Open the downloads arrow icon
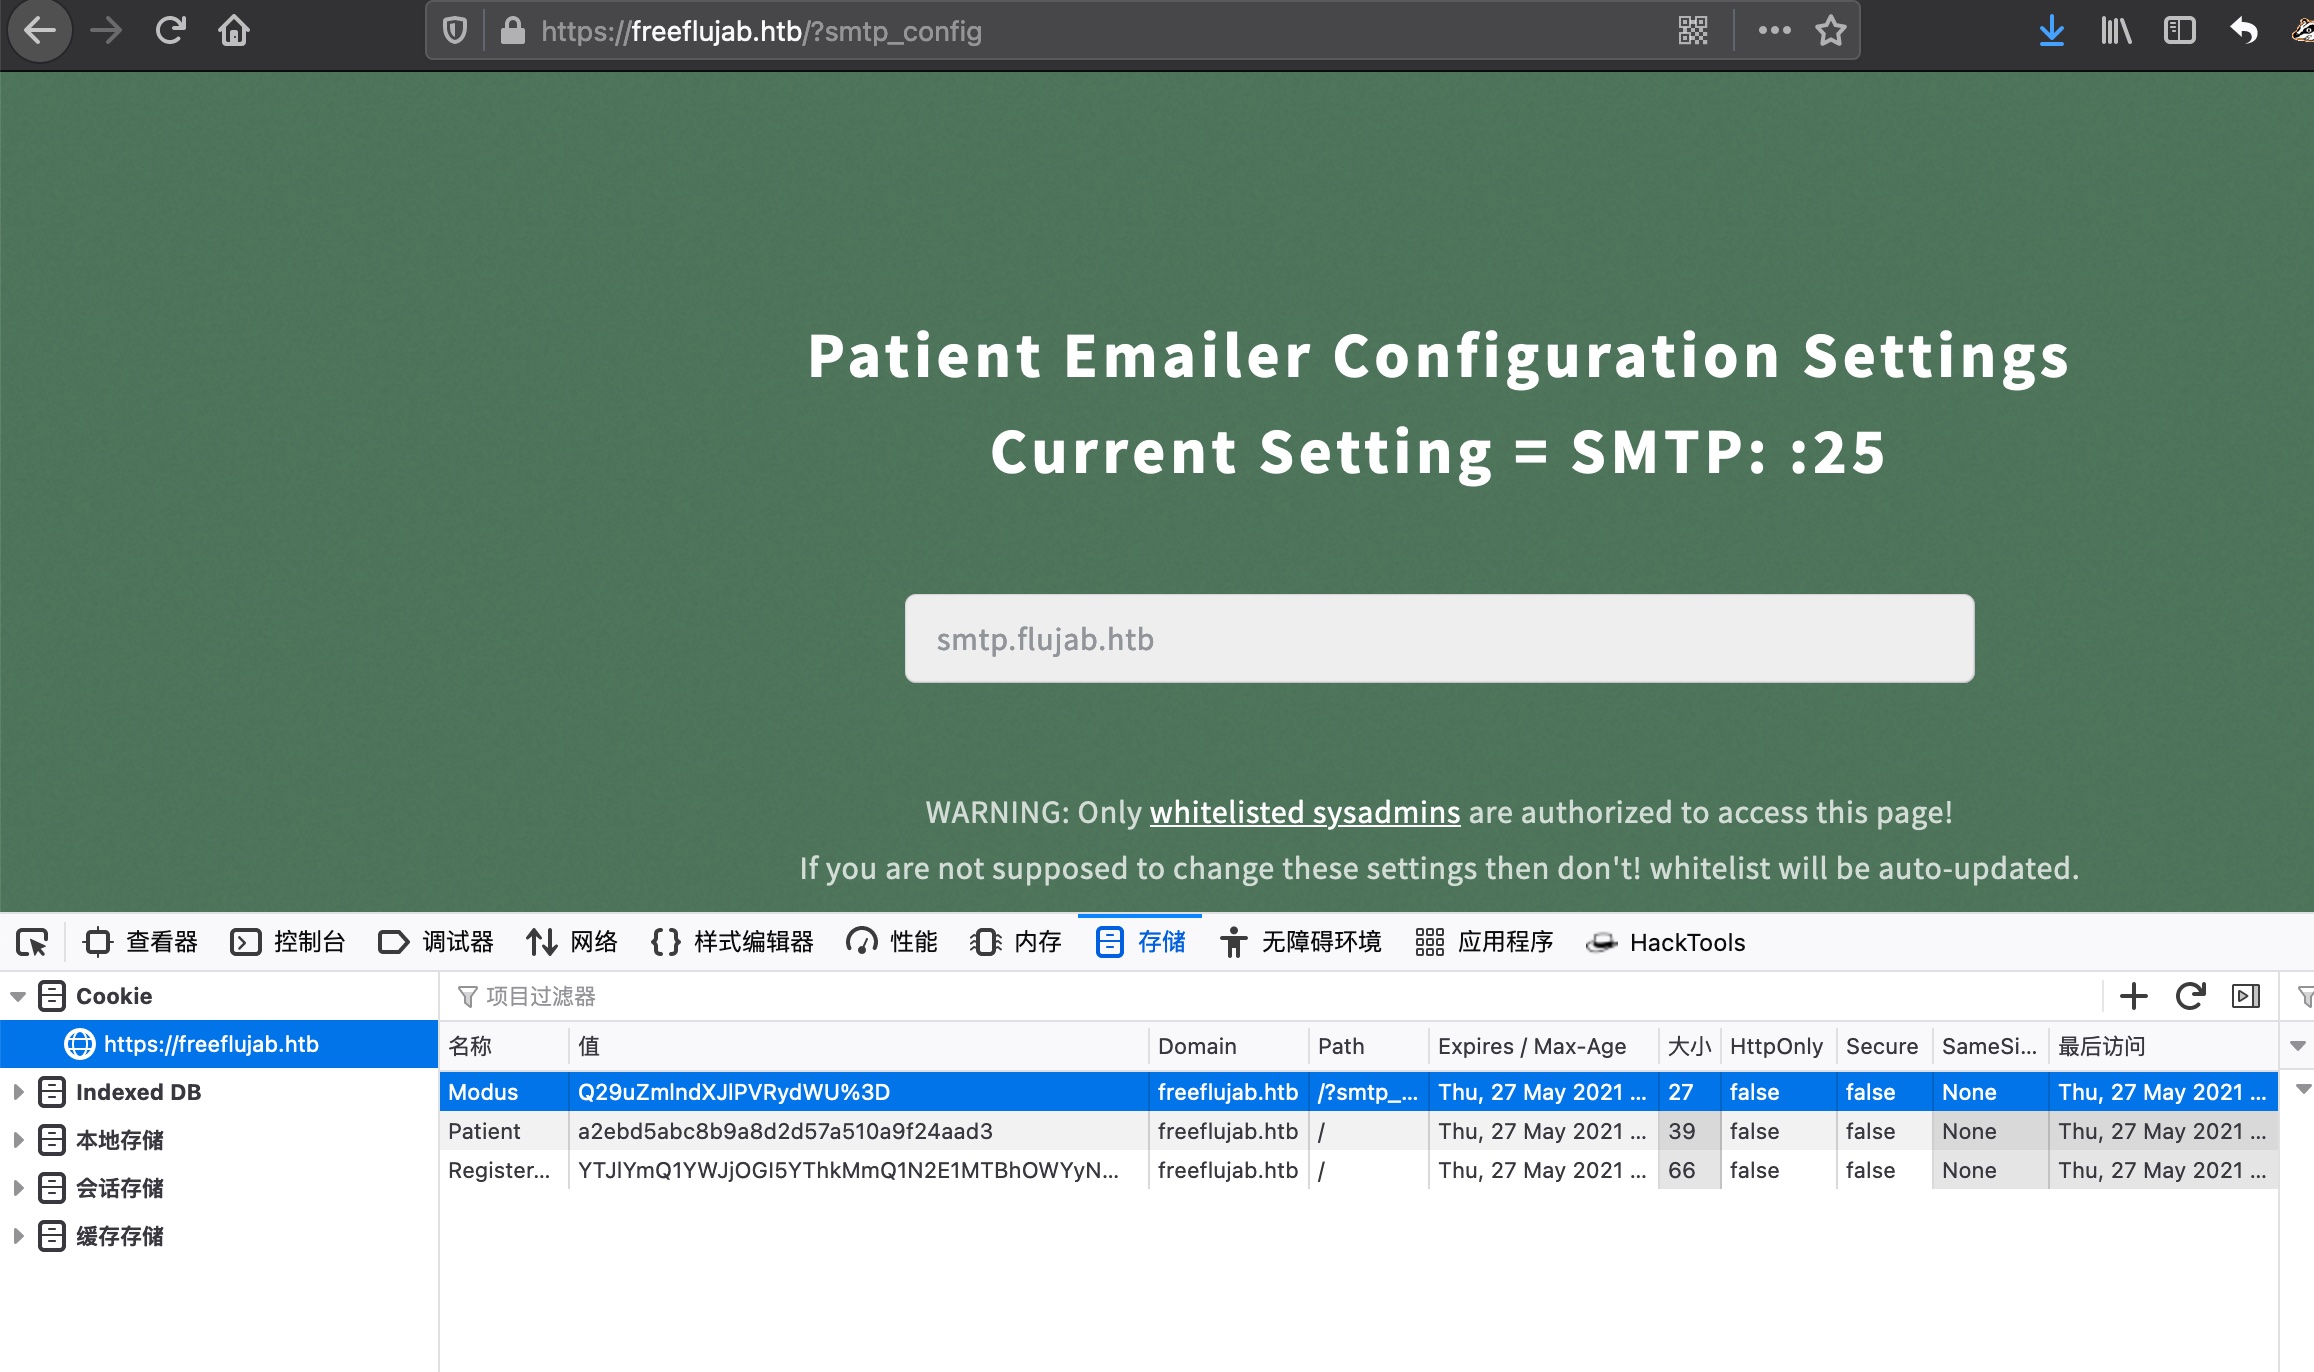2314x1372 pixels. click(2051, 31)
